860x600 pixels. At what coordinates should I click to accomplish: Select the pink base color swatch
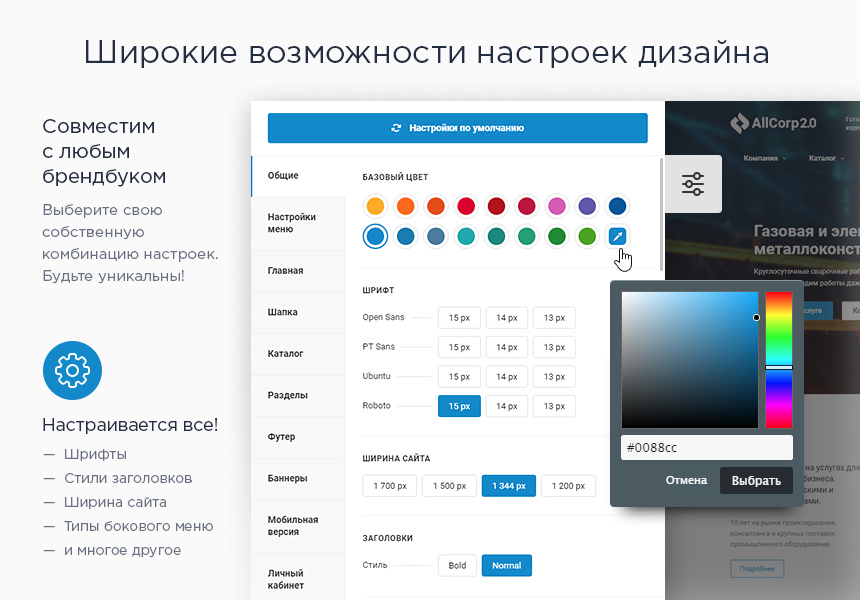pos(557,206)
